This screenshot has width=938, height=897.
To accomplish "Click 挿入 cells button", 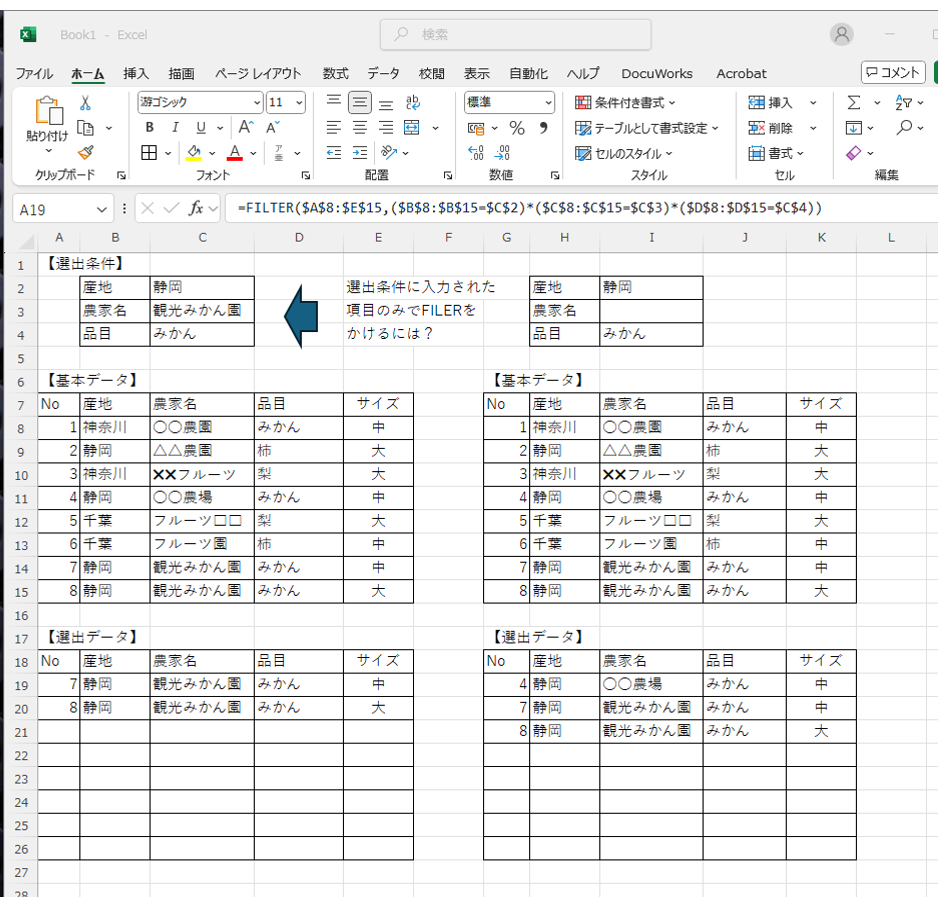I will [770, 103].
